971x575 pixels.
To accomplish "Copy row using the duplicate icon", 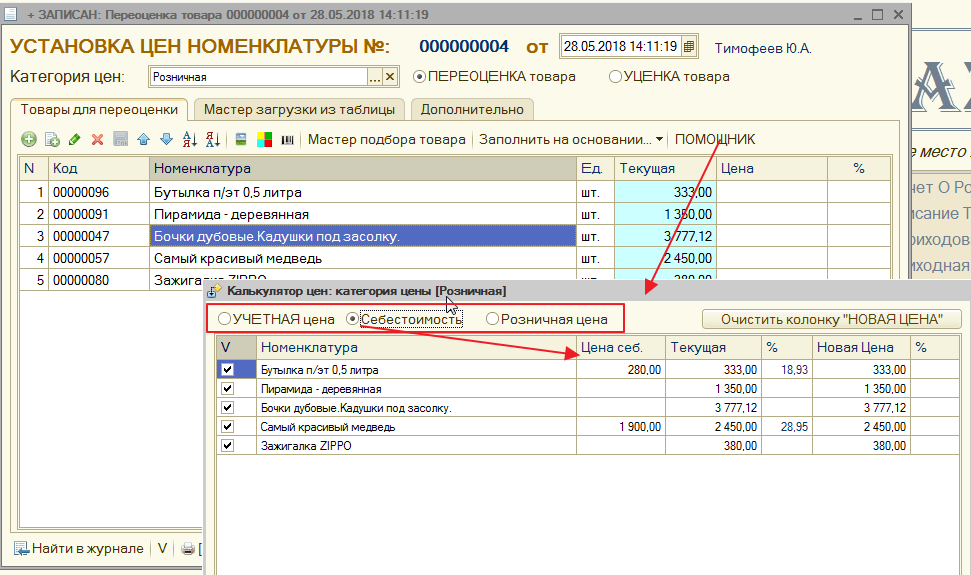I will point(52,139).
